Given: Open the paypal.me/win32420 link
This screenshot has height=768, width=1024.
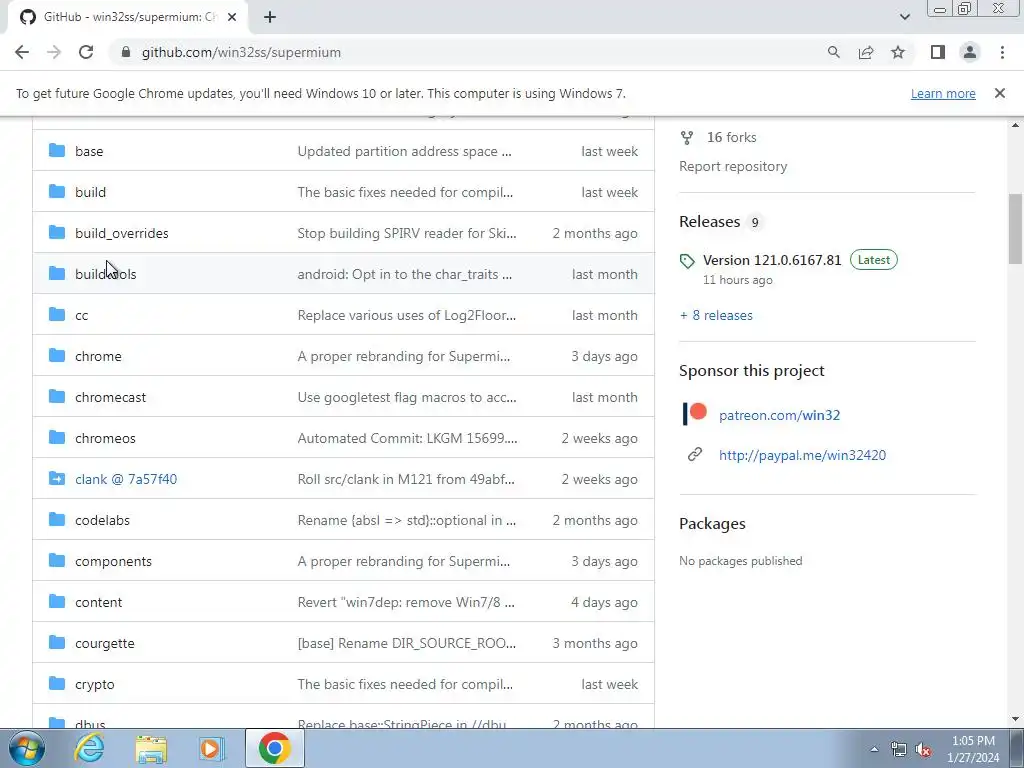Looking at the screenshot, I should [x=802, y=455].
